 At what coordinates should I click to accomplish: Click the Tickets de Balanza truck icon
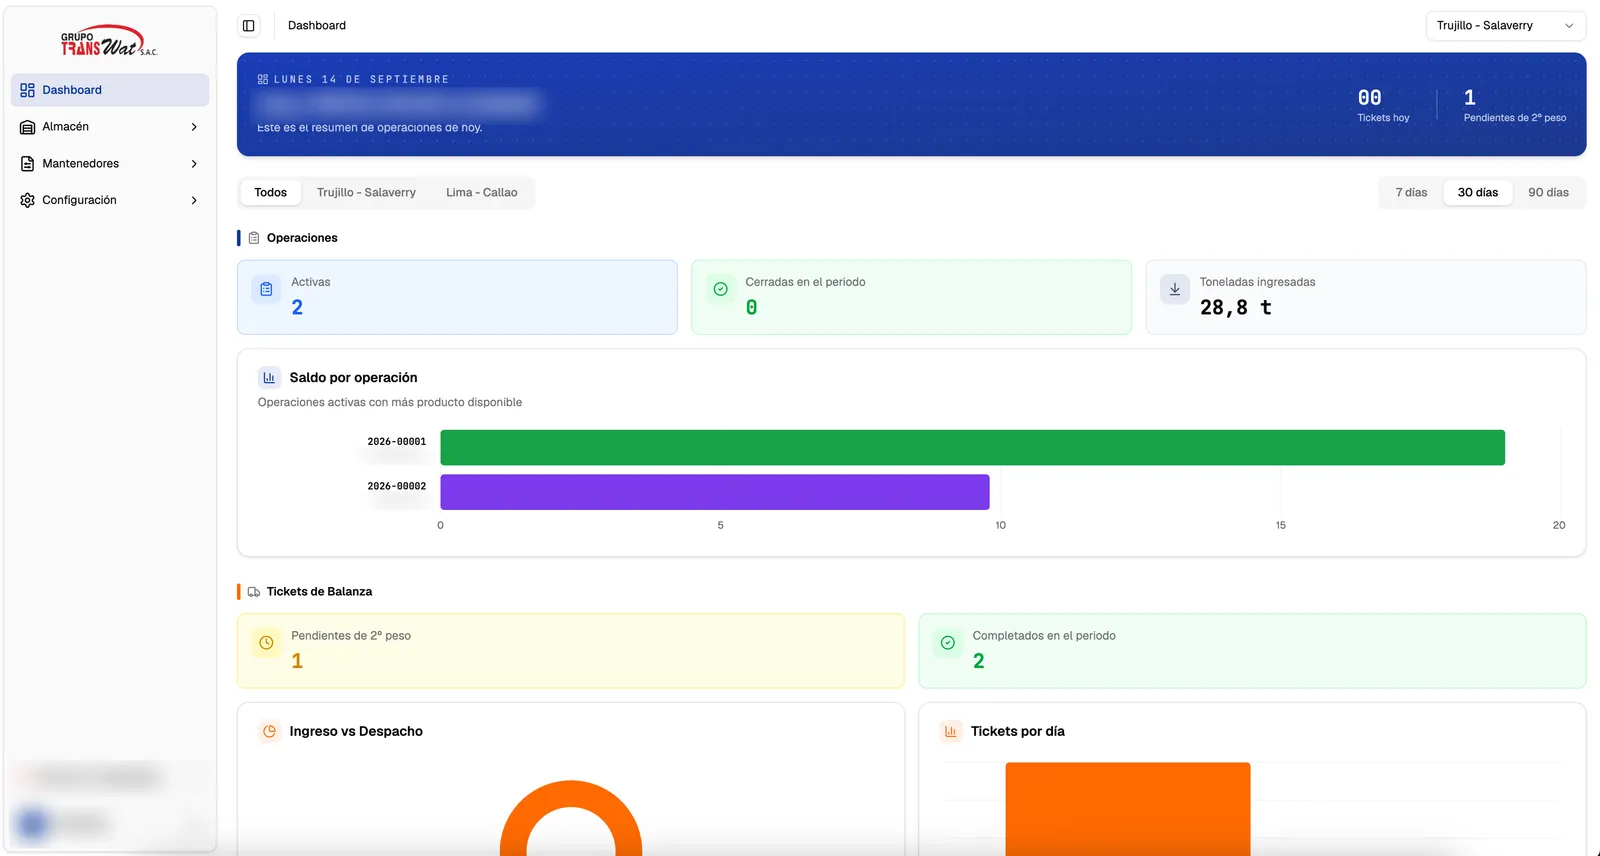[254, 592]
